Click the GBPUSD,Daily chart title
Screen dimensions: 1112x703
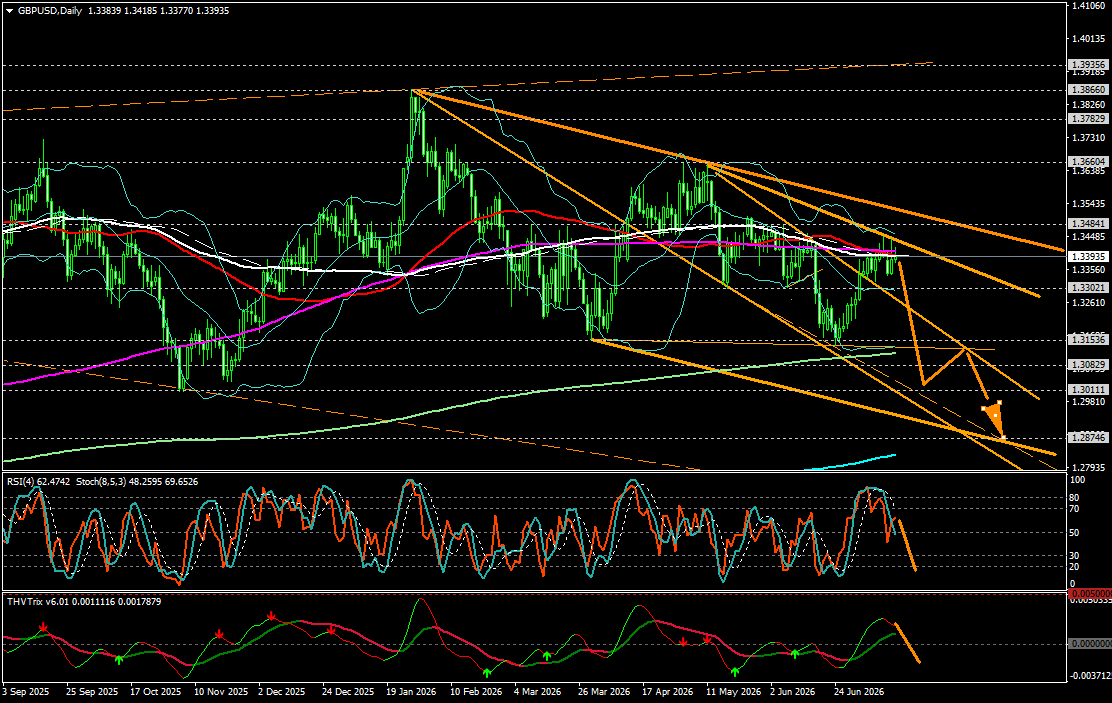pos(50,11)
